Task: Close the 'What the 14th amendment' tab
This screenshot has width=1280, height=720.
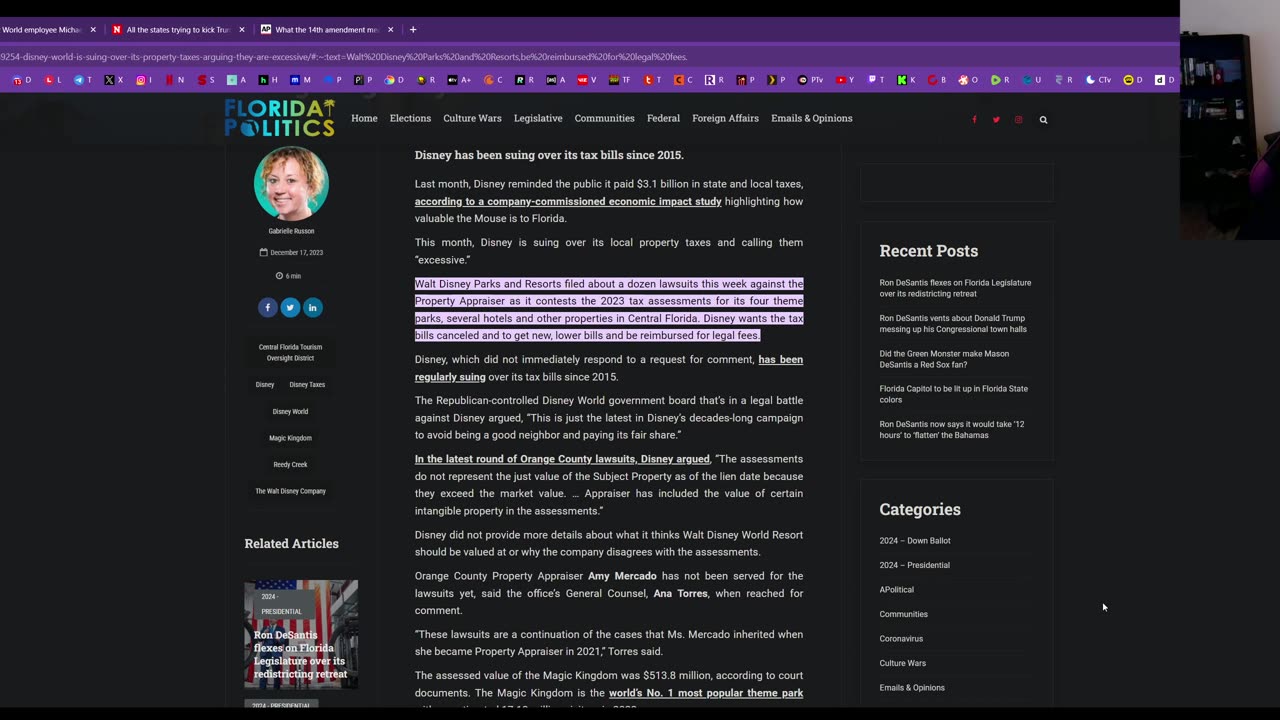Action: click(x=390, y=30)
